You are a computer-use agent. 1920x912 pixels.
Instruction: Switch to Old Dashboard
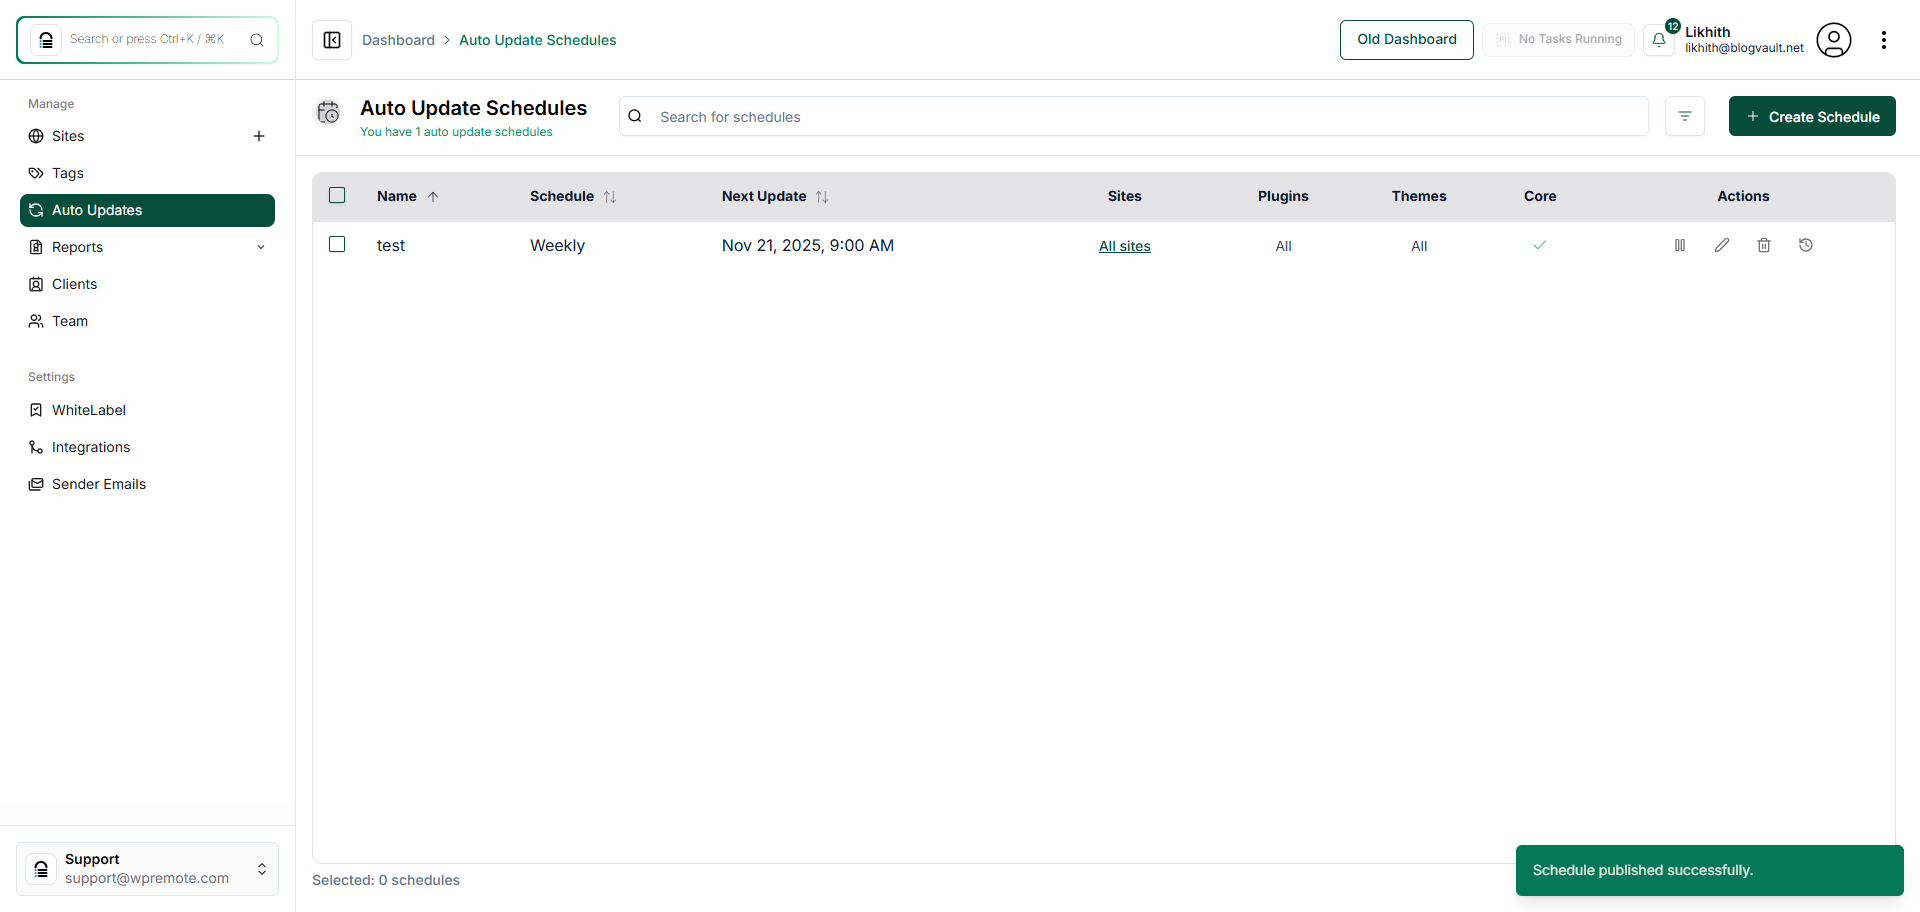[1406, 40]
